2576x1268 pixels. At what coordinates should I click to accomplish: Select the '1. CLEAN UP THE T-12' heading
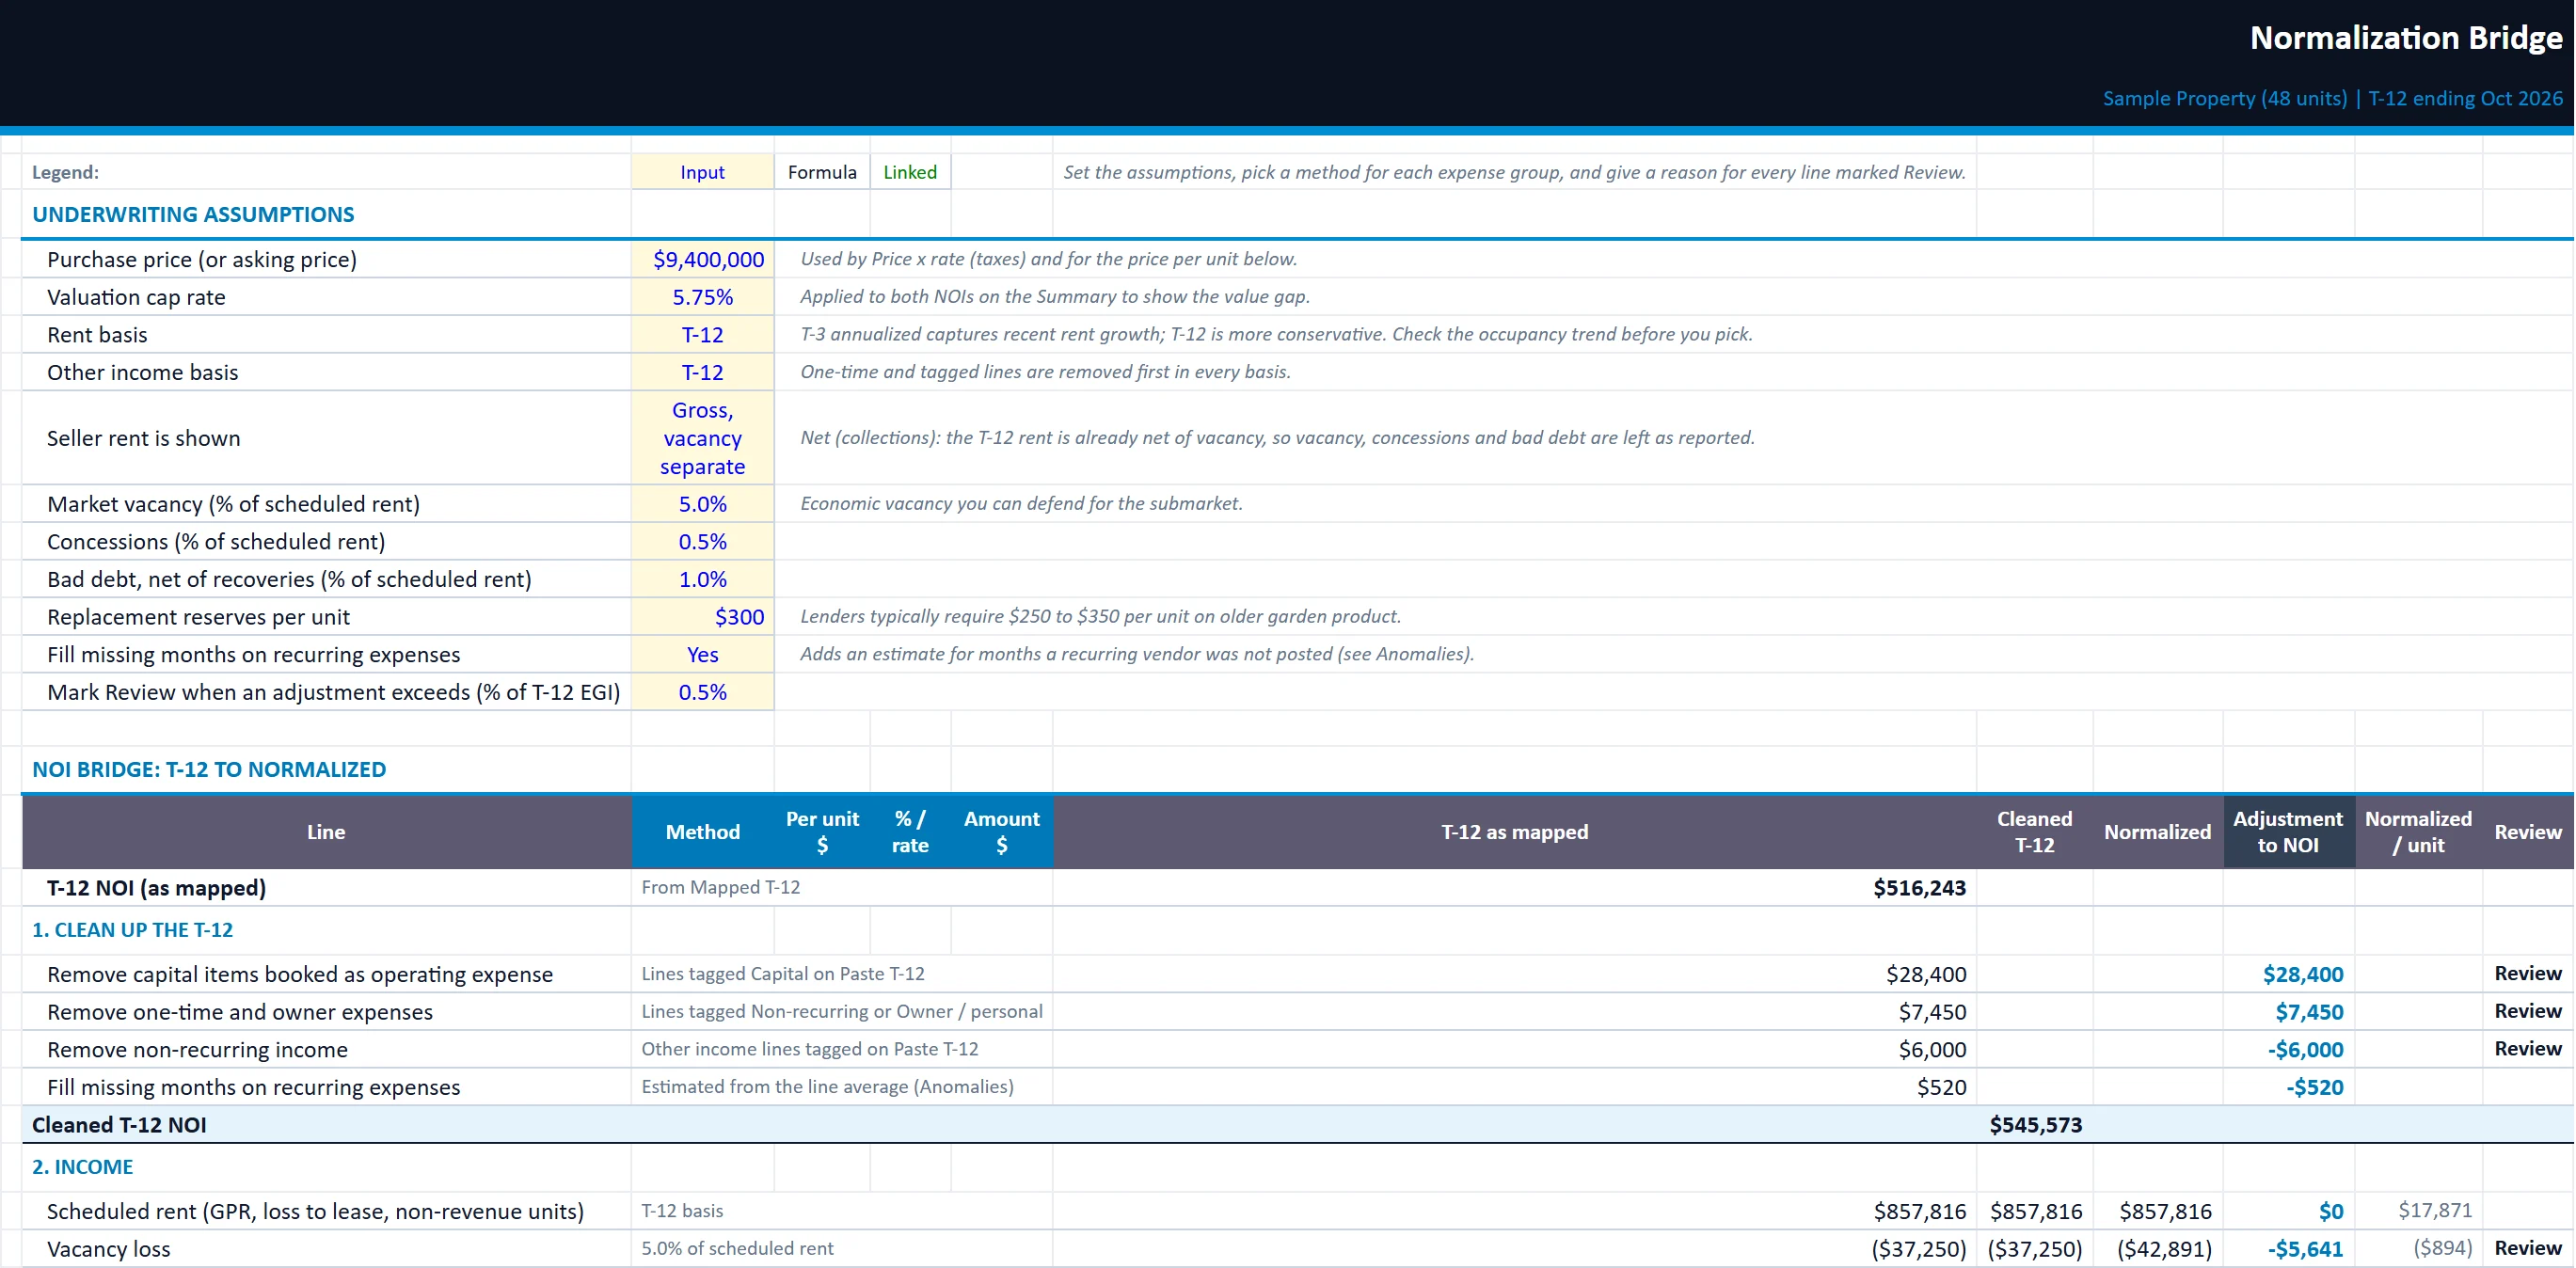pos(132,930)
